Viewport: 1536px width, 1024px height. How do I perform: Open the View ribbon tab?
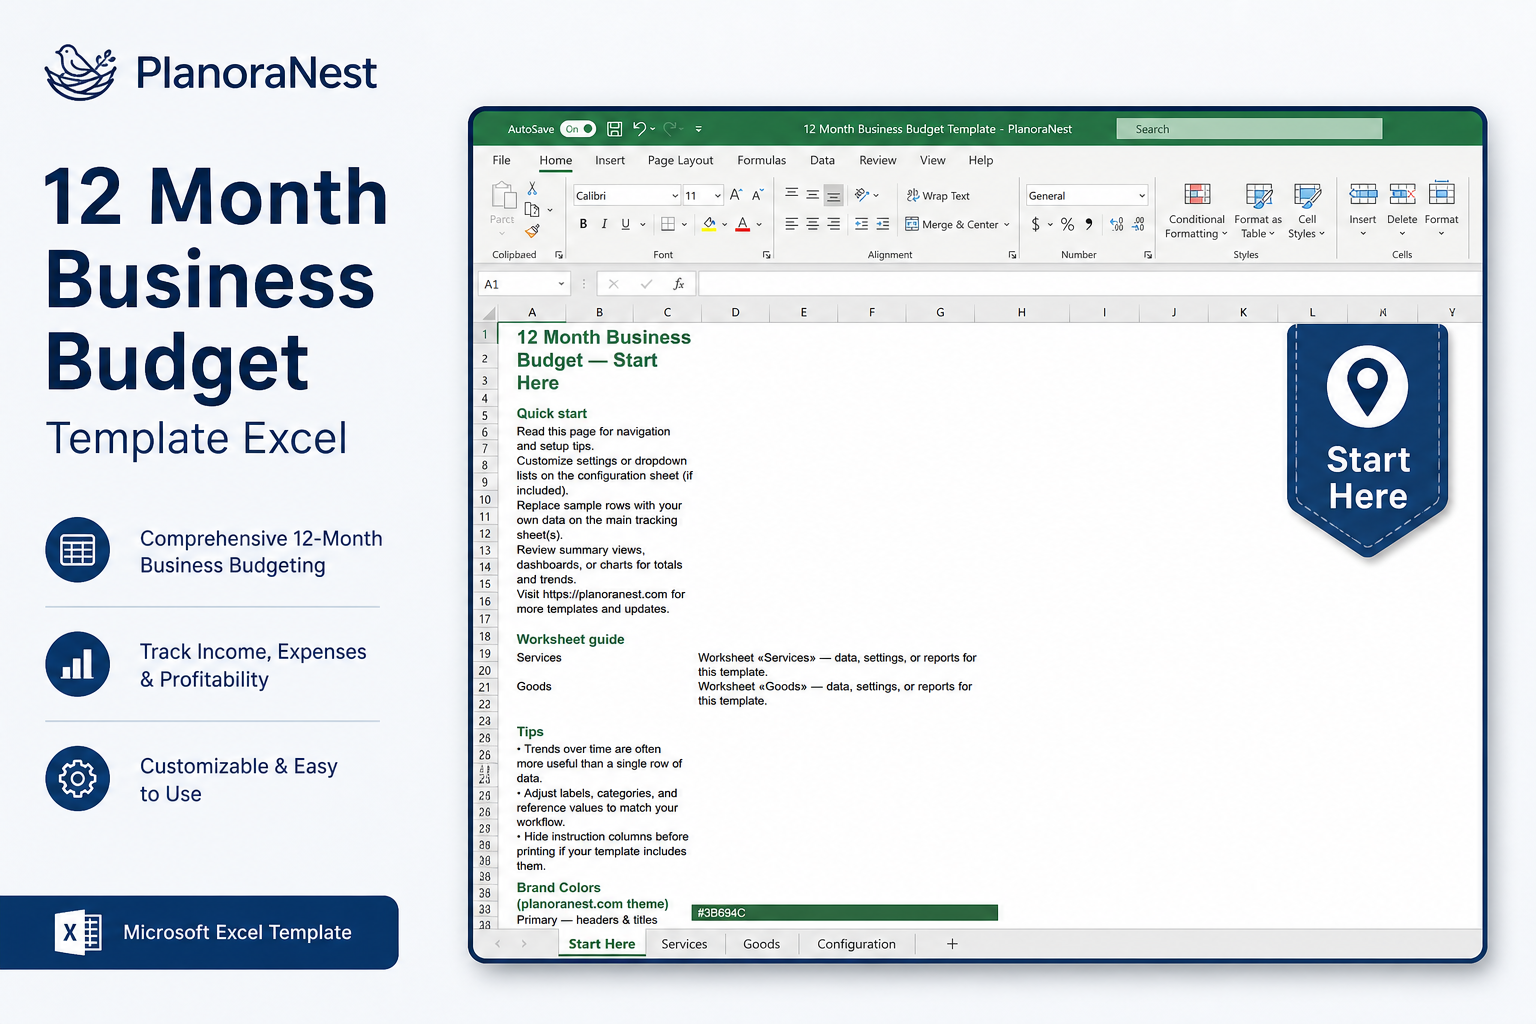932,160
